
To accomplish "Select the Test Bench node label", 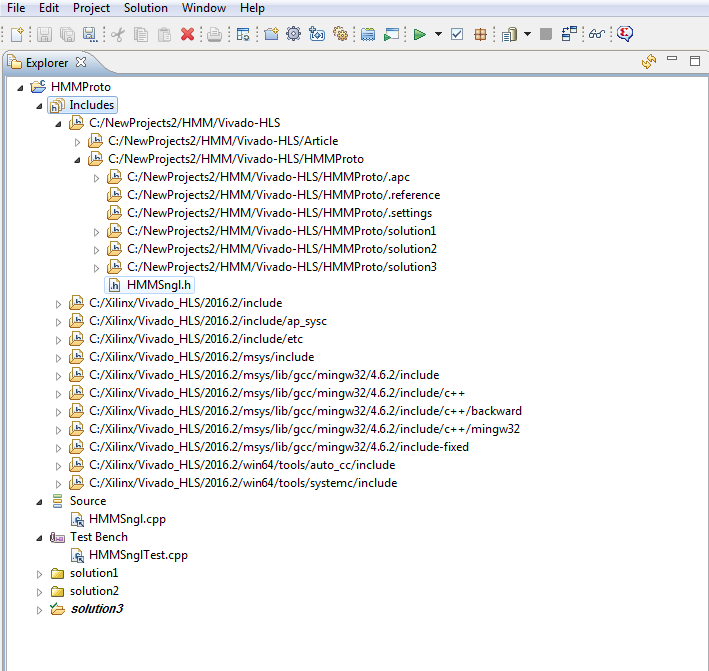I will point(99,537).
